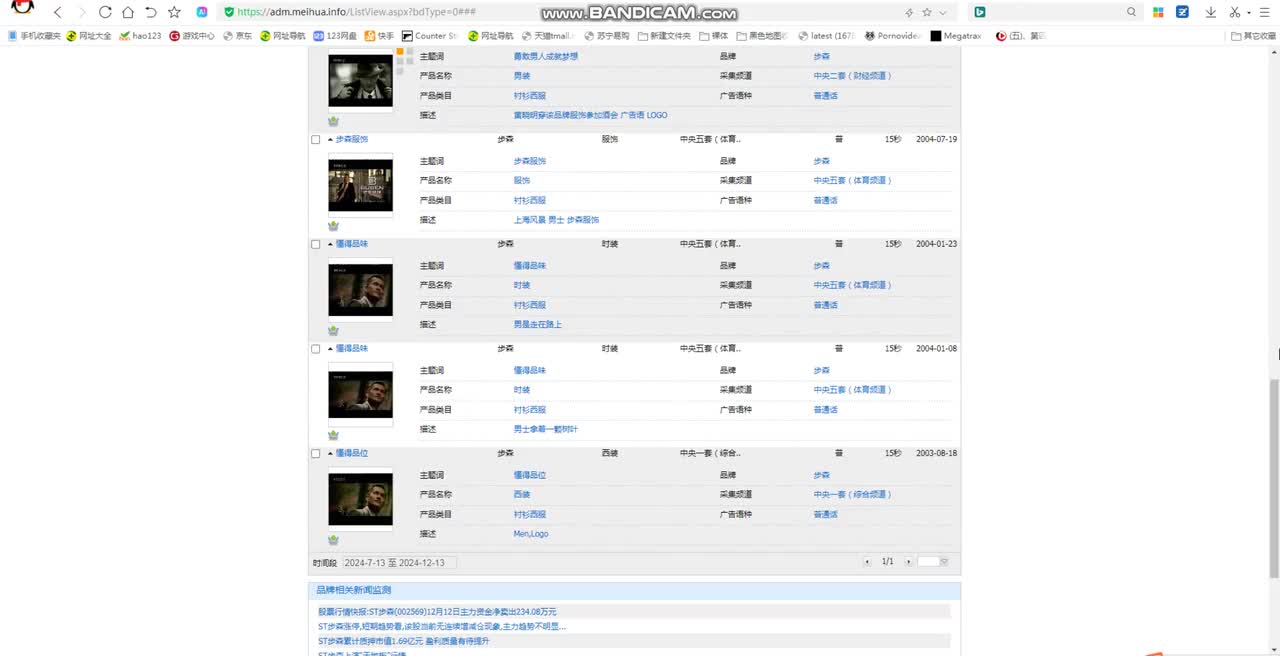
Task: Check the 懂得品位 row checkbox
Action: (x=316, y=454)
